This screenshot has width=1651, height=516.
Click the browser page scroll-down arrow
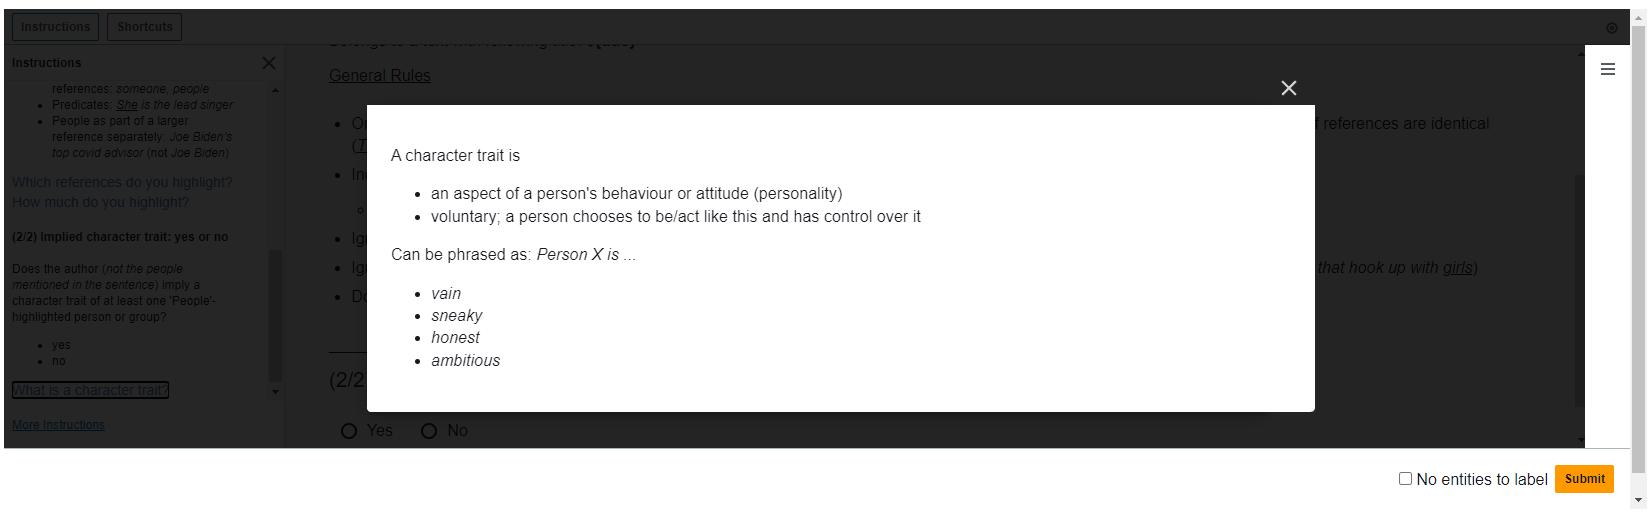pyautogui.click(x=1638, y=500)
